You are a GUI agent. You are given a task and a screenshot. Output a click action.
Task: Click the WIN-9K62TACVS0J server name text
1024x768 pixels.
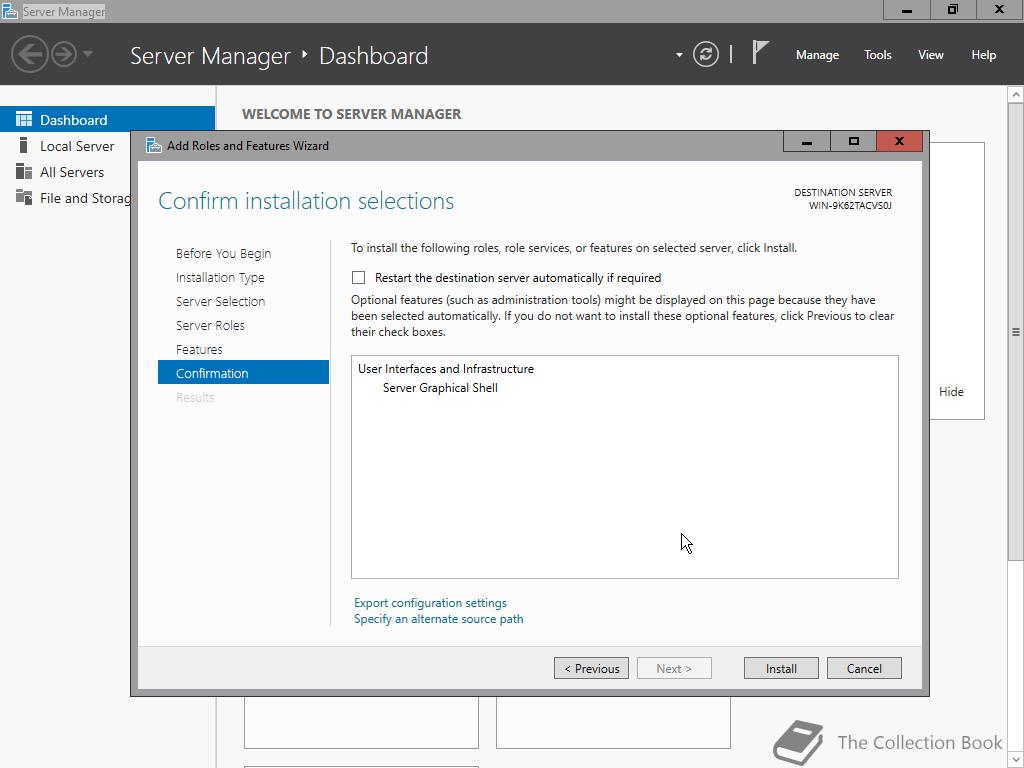tap(850, 206)
